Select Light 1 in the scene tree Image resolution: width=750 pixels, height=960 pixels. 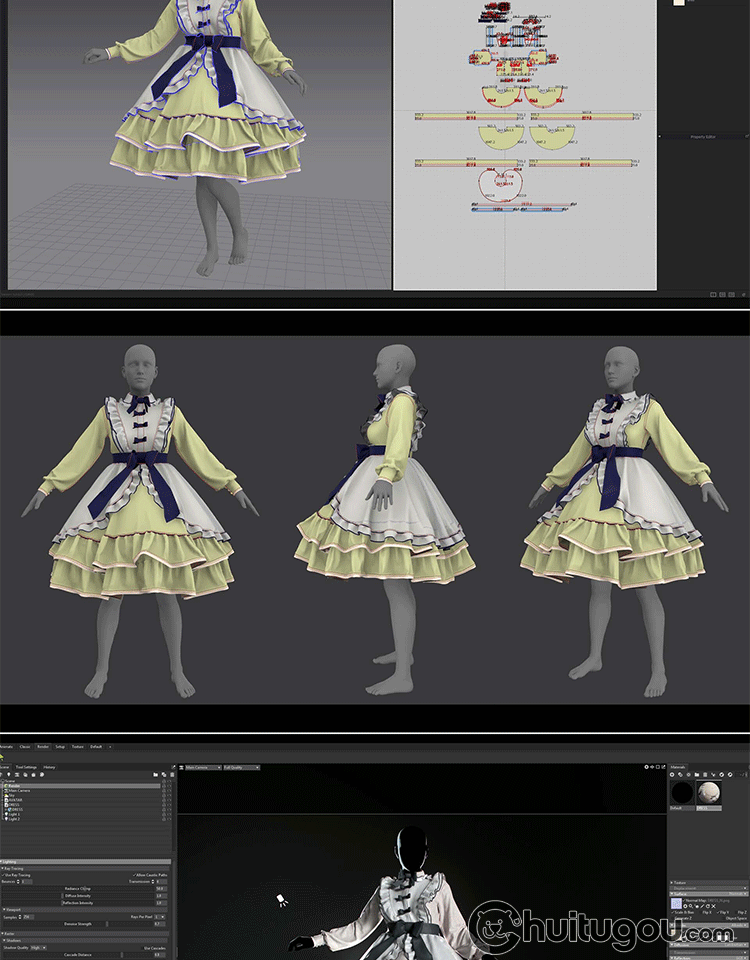[12, 813]
